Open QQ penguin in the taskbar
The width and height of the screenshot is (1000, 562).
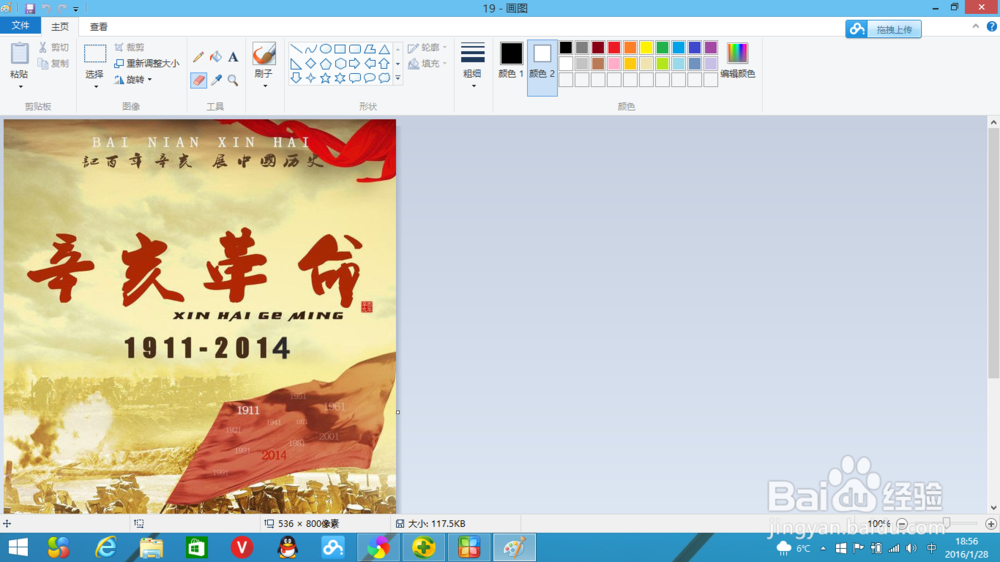[288, 547]
